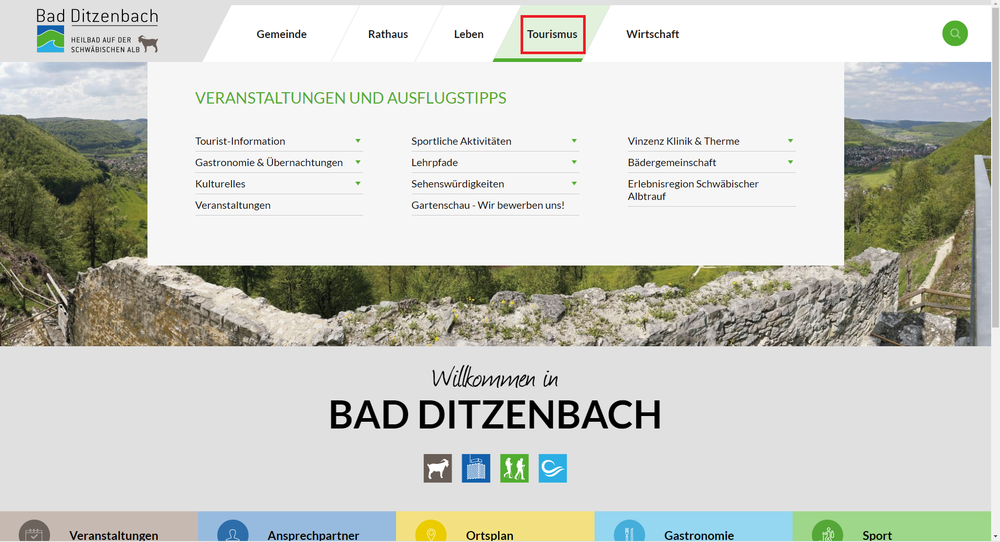Open the Leben menu
Viewport: 1000px width, 542px height.
coord(469,34)
